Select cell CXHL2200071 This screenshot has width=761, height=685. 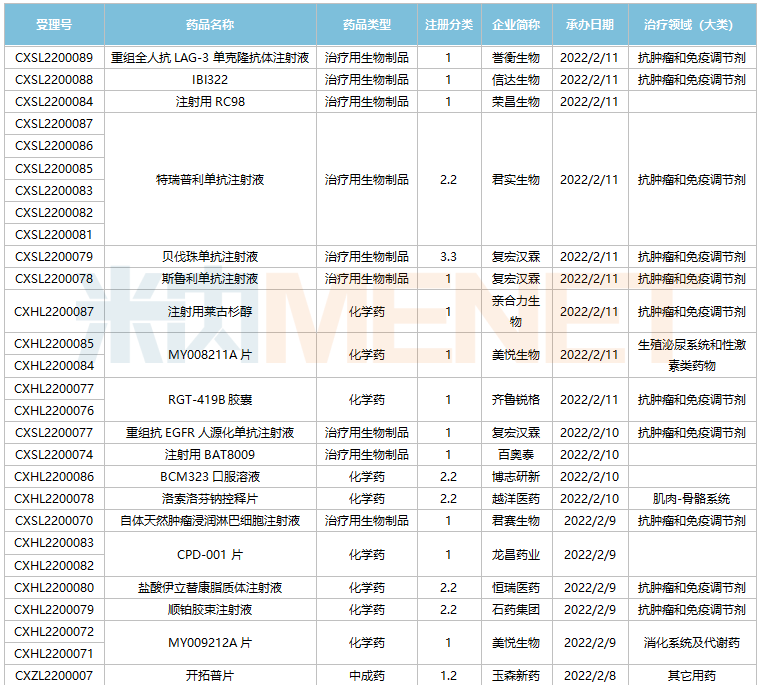[54, 654]
